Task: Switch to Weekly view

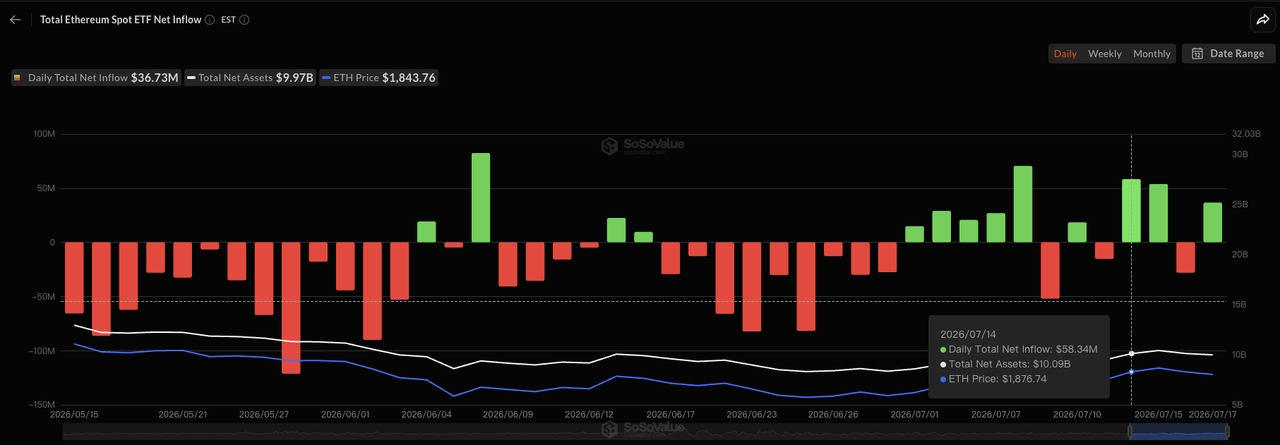Action: [x=1105, y=54]
